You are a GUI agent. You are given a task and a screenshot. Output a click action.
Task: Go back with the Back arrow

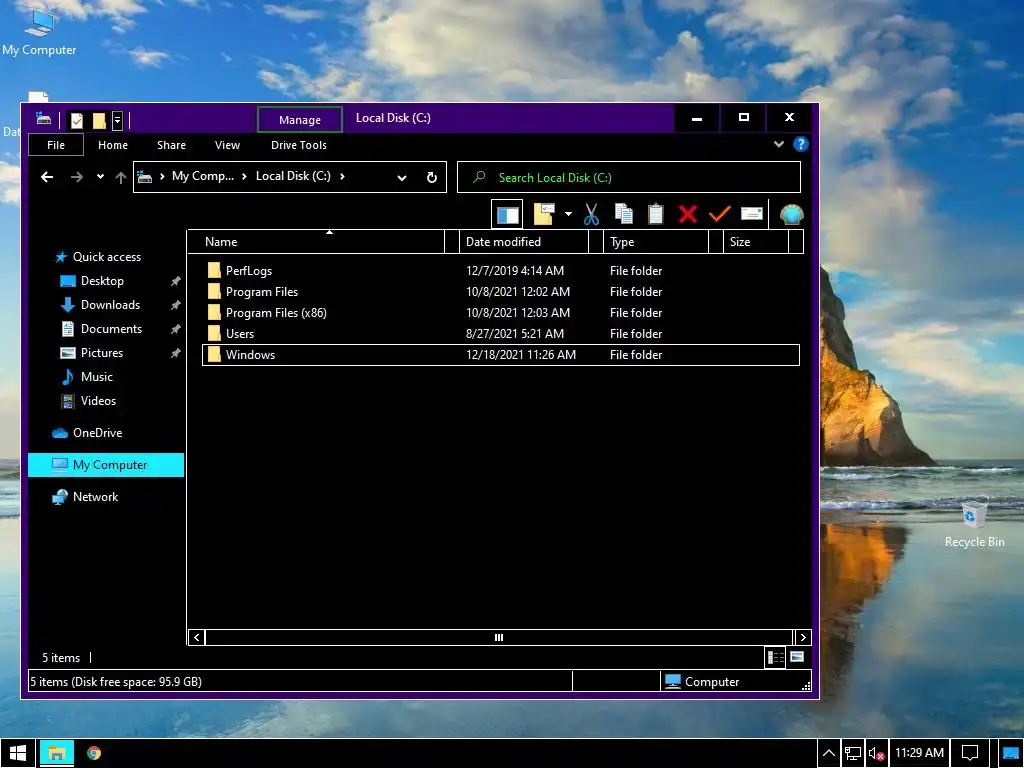pos(47,177)
